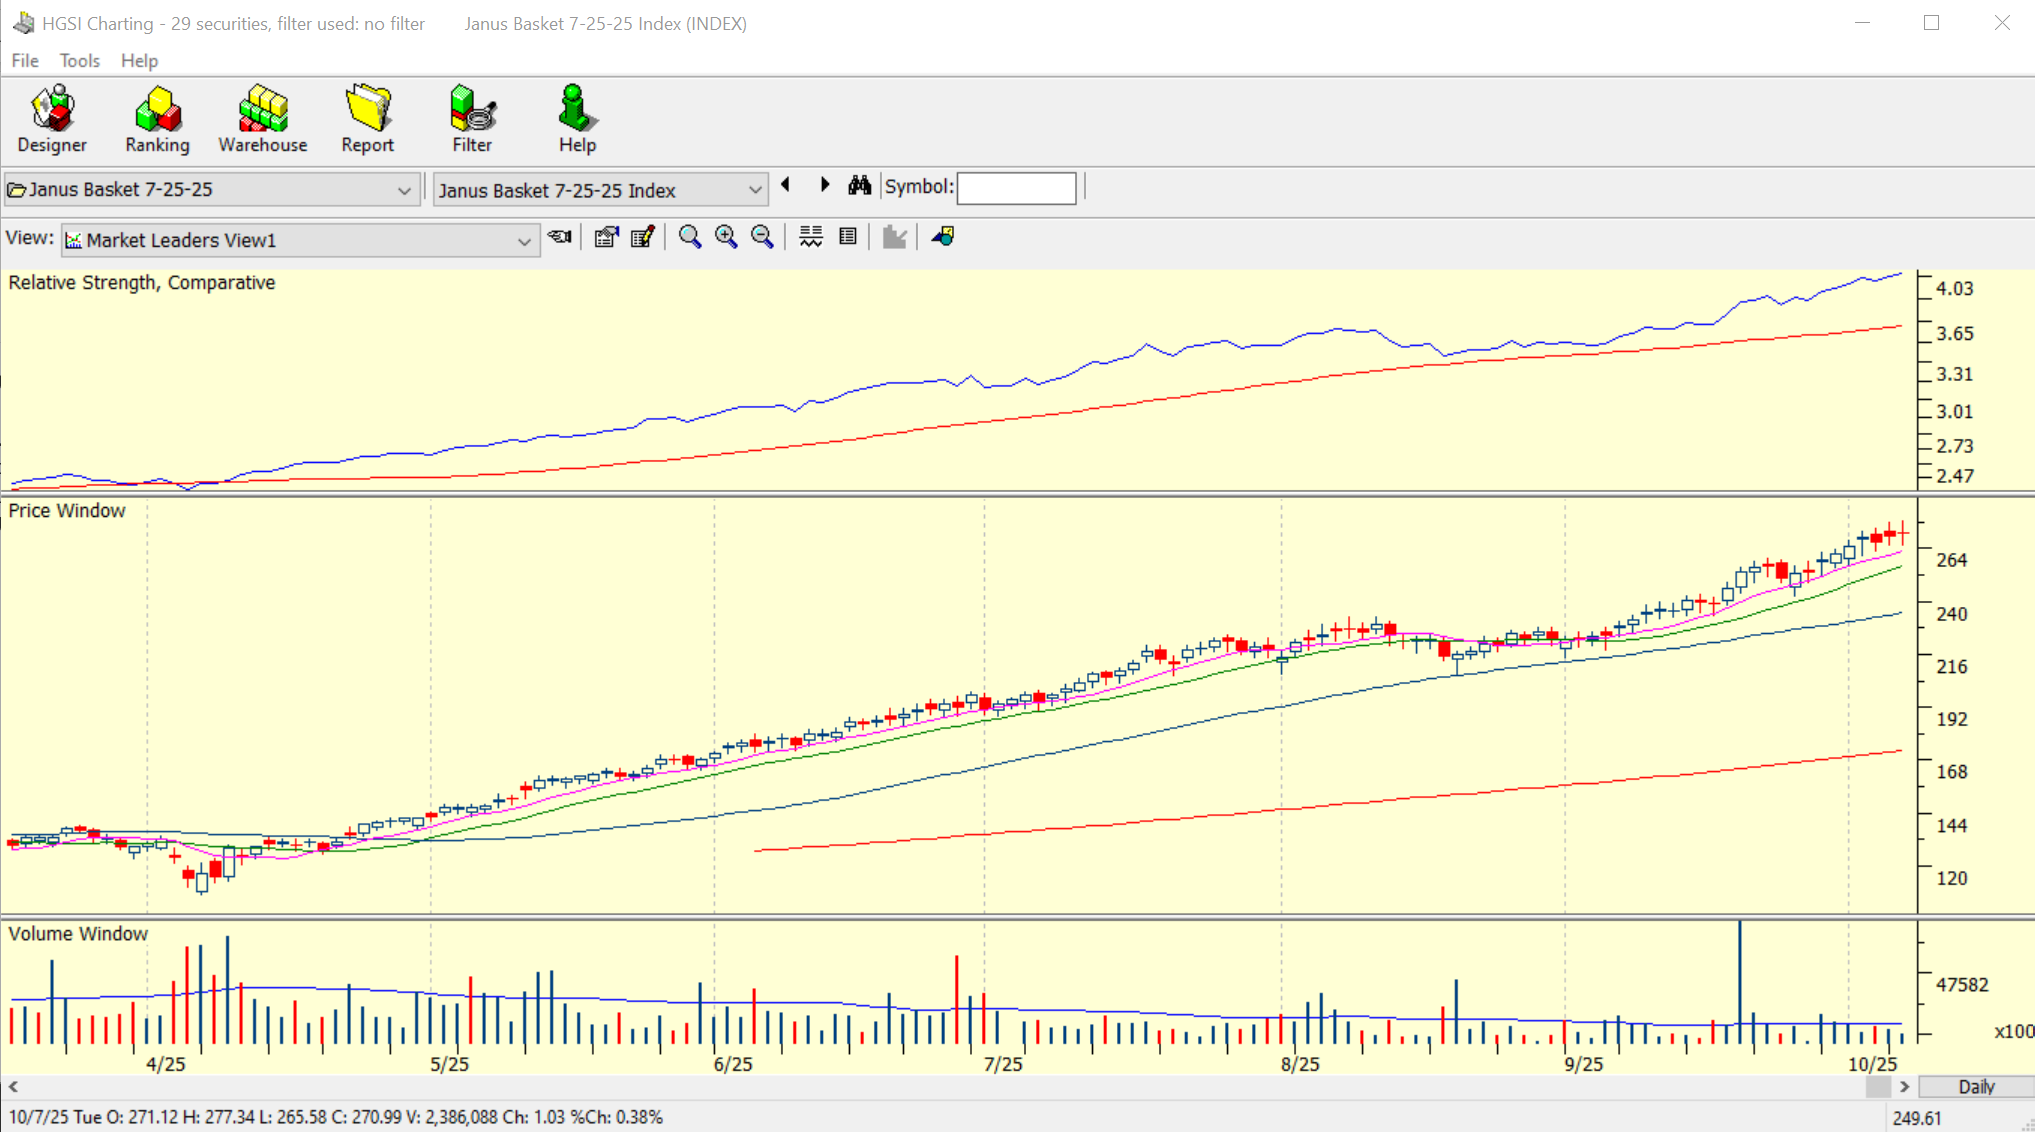Image resolution: width=2035 pixels, height=1132 pixels.
Task: Click the edit view pencil icon
Action: point(643,237)
